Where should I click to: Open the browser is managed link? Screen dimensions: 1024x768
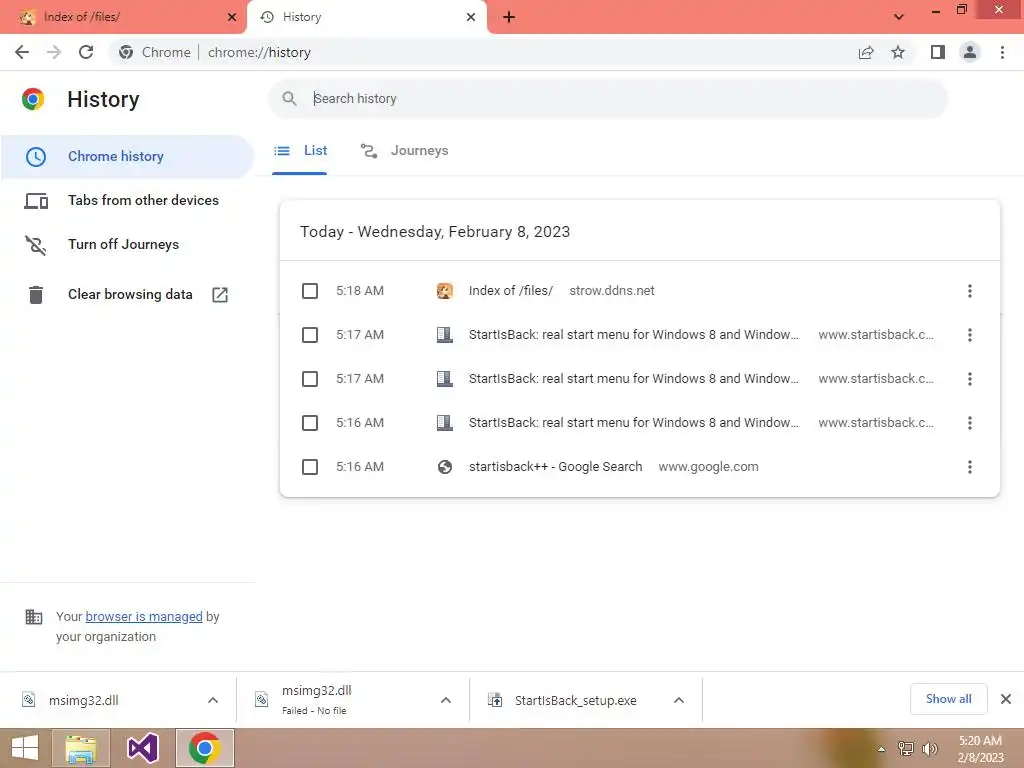coord(144,616)
